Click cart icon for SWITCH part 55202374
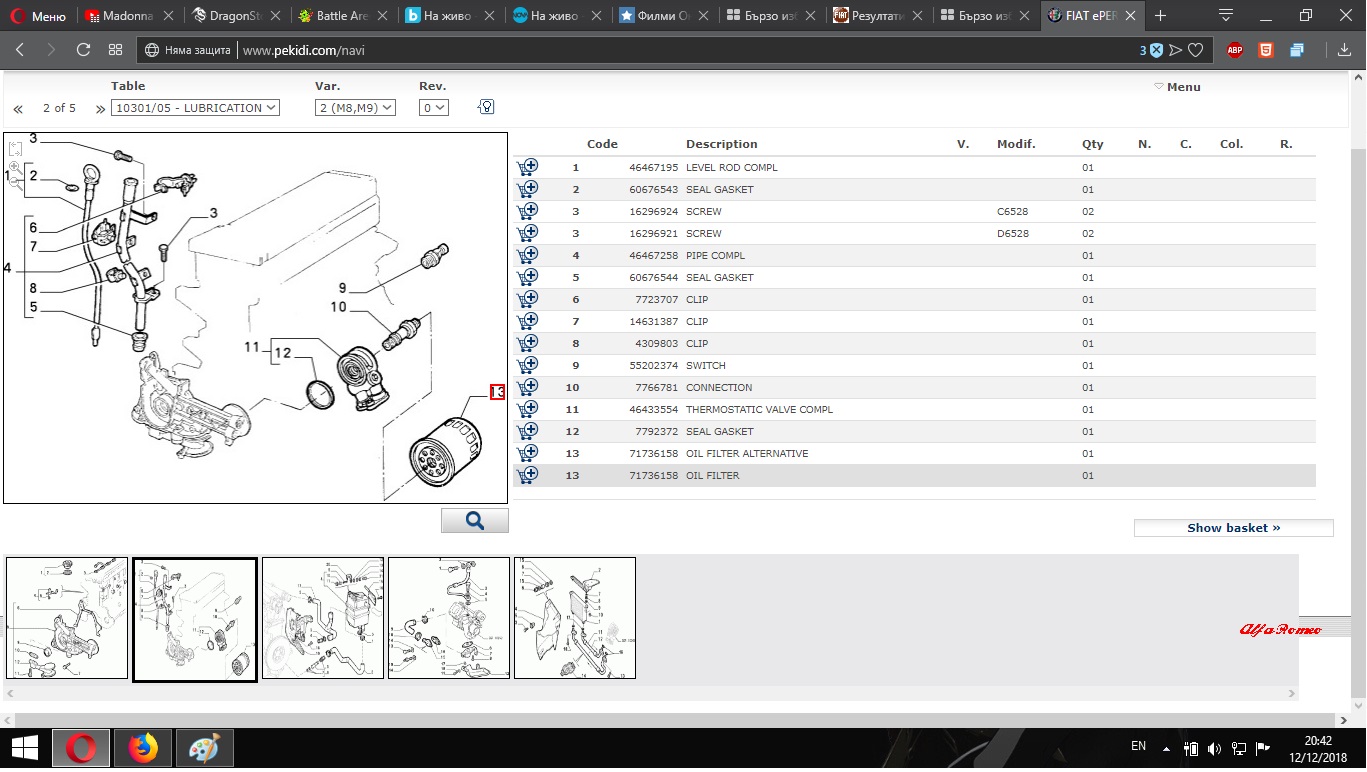This screenshot has width=1367, height=772. (527, 365)
